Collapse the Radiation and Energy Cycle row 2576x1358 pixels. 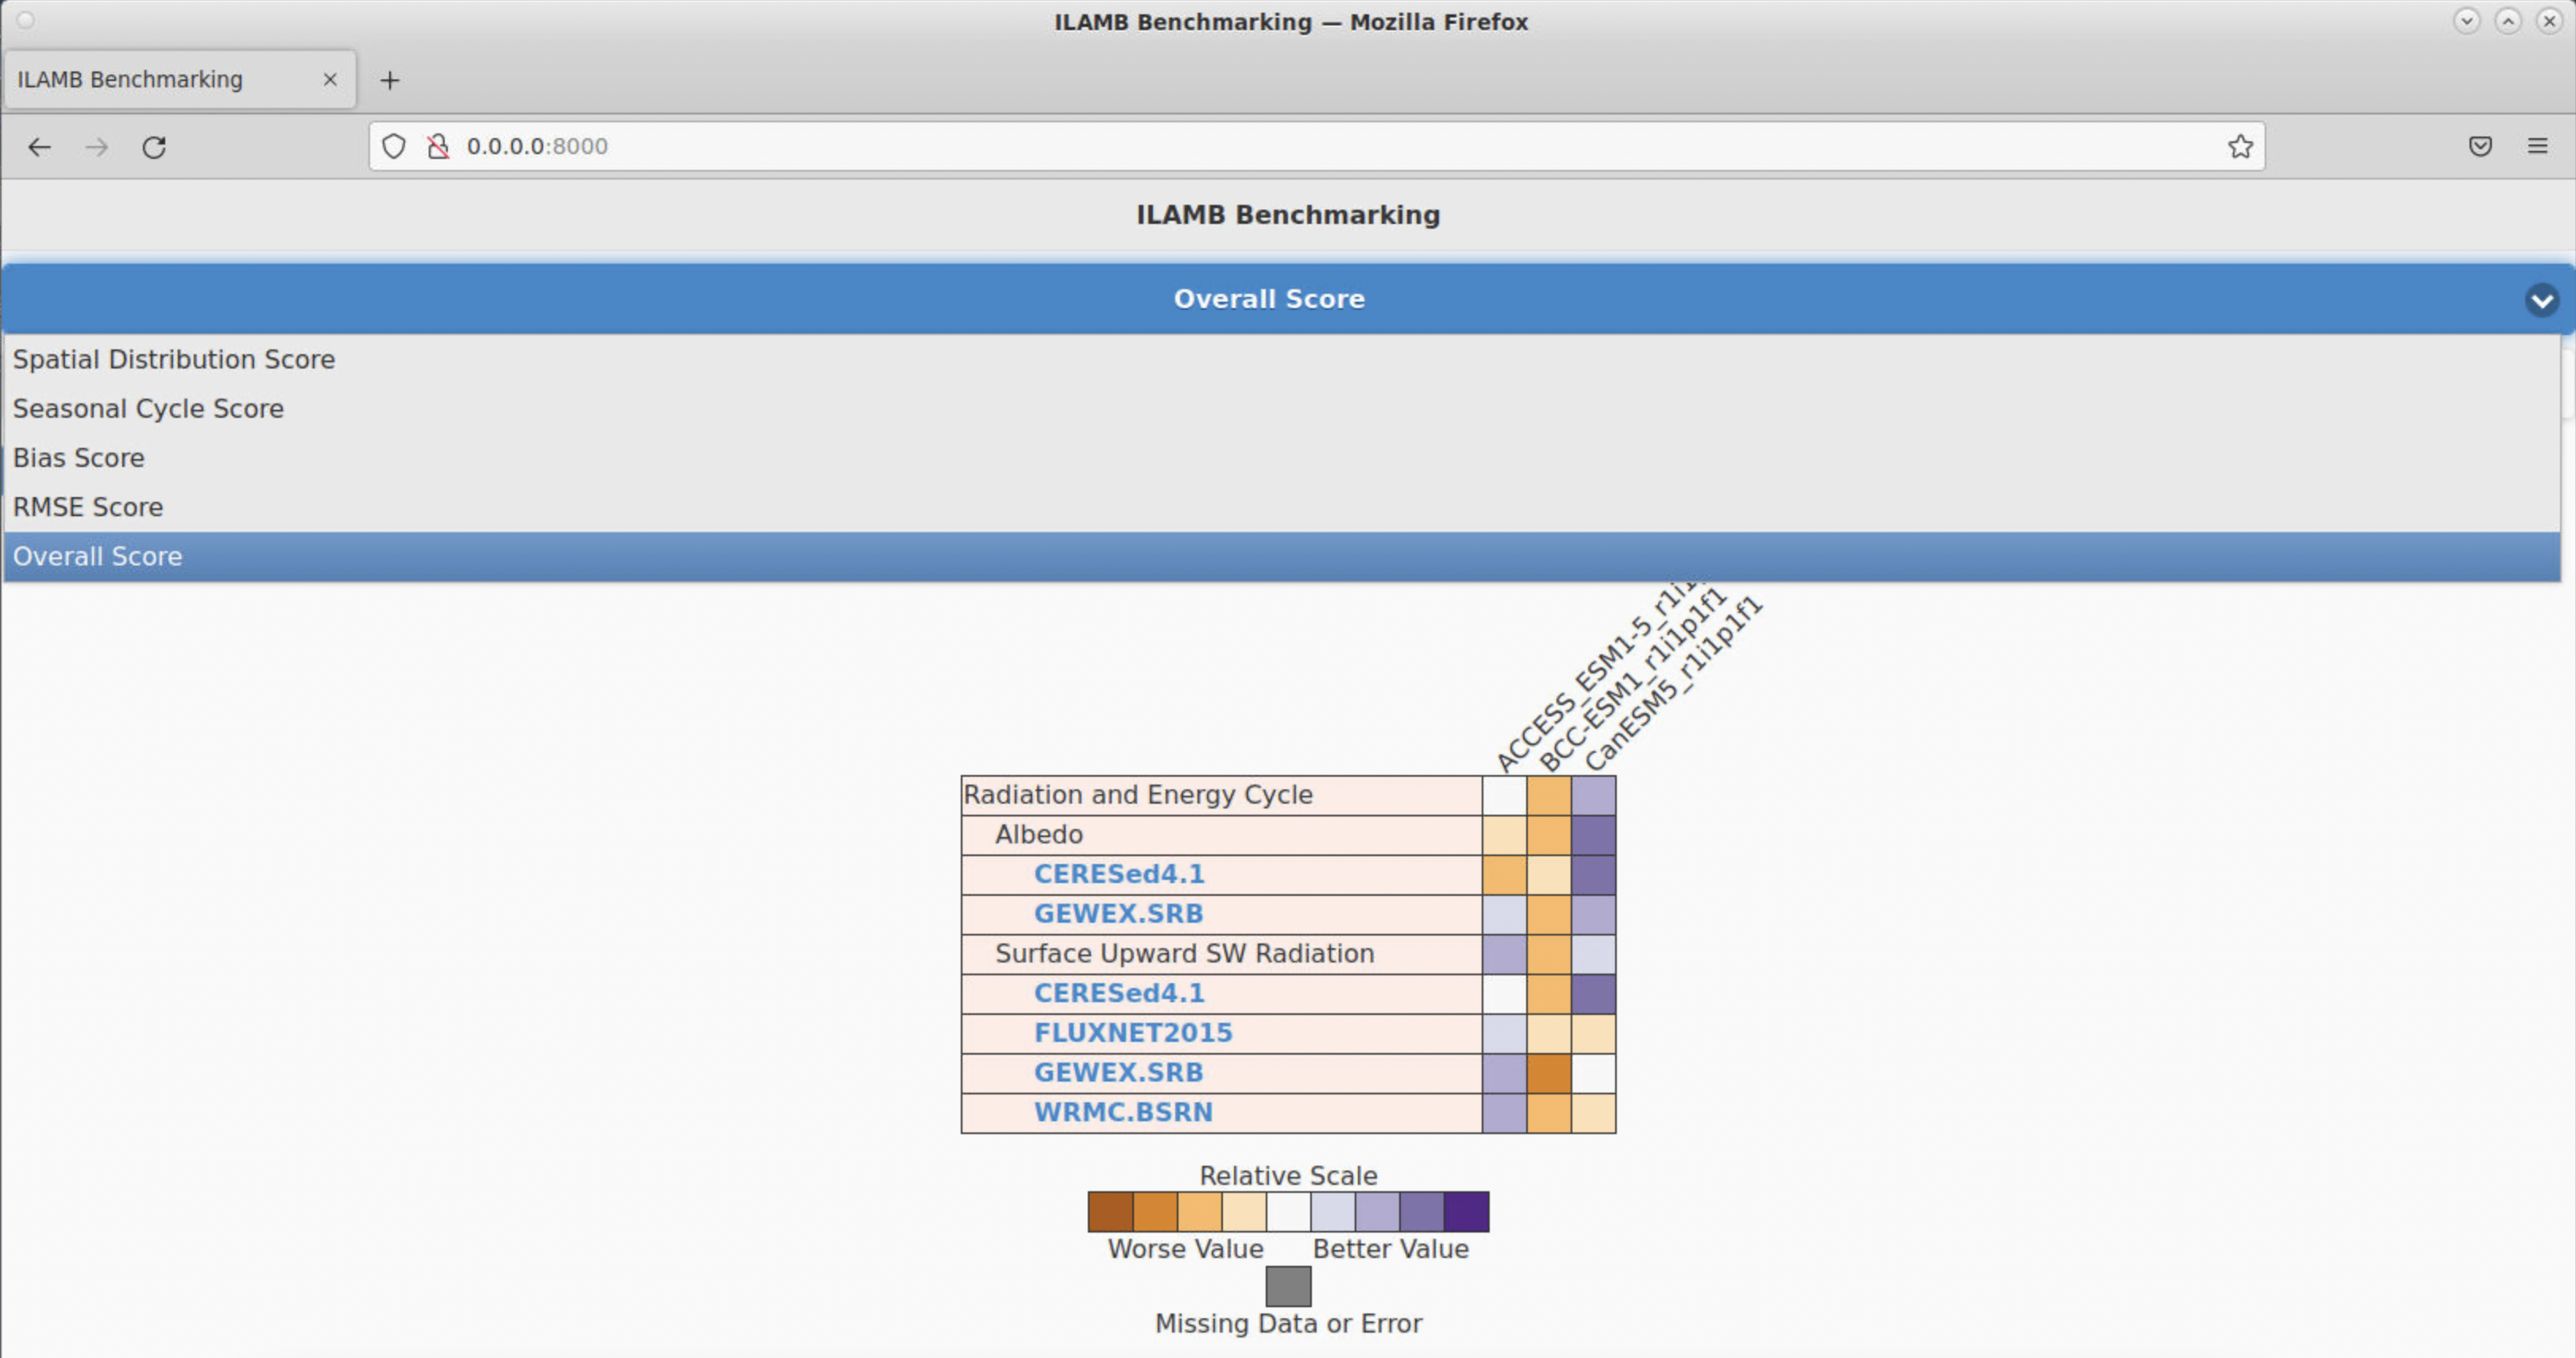(x=1221, y=795)
